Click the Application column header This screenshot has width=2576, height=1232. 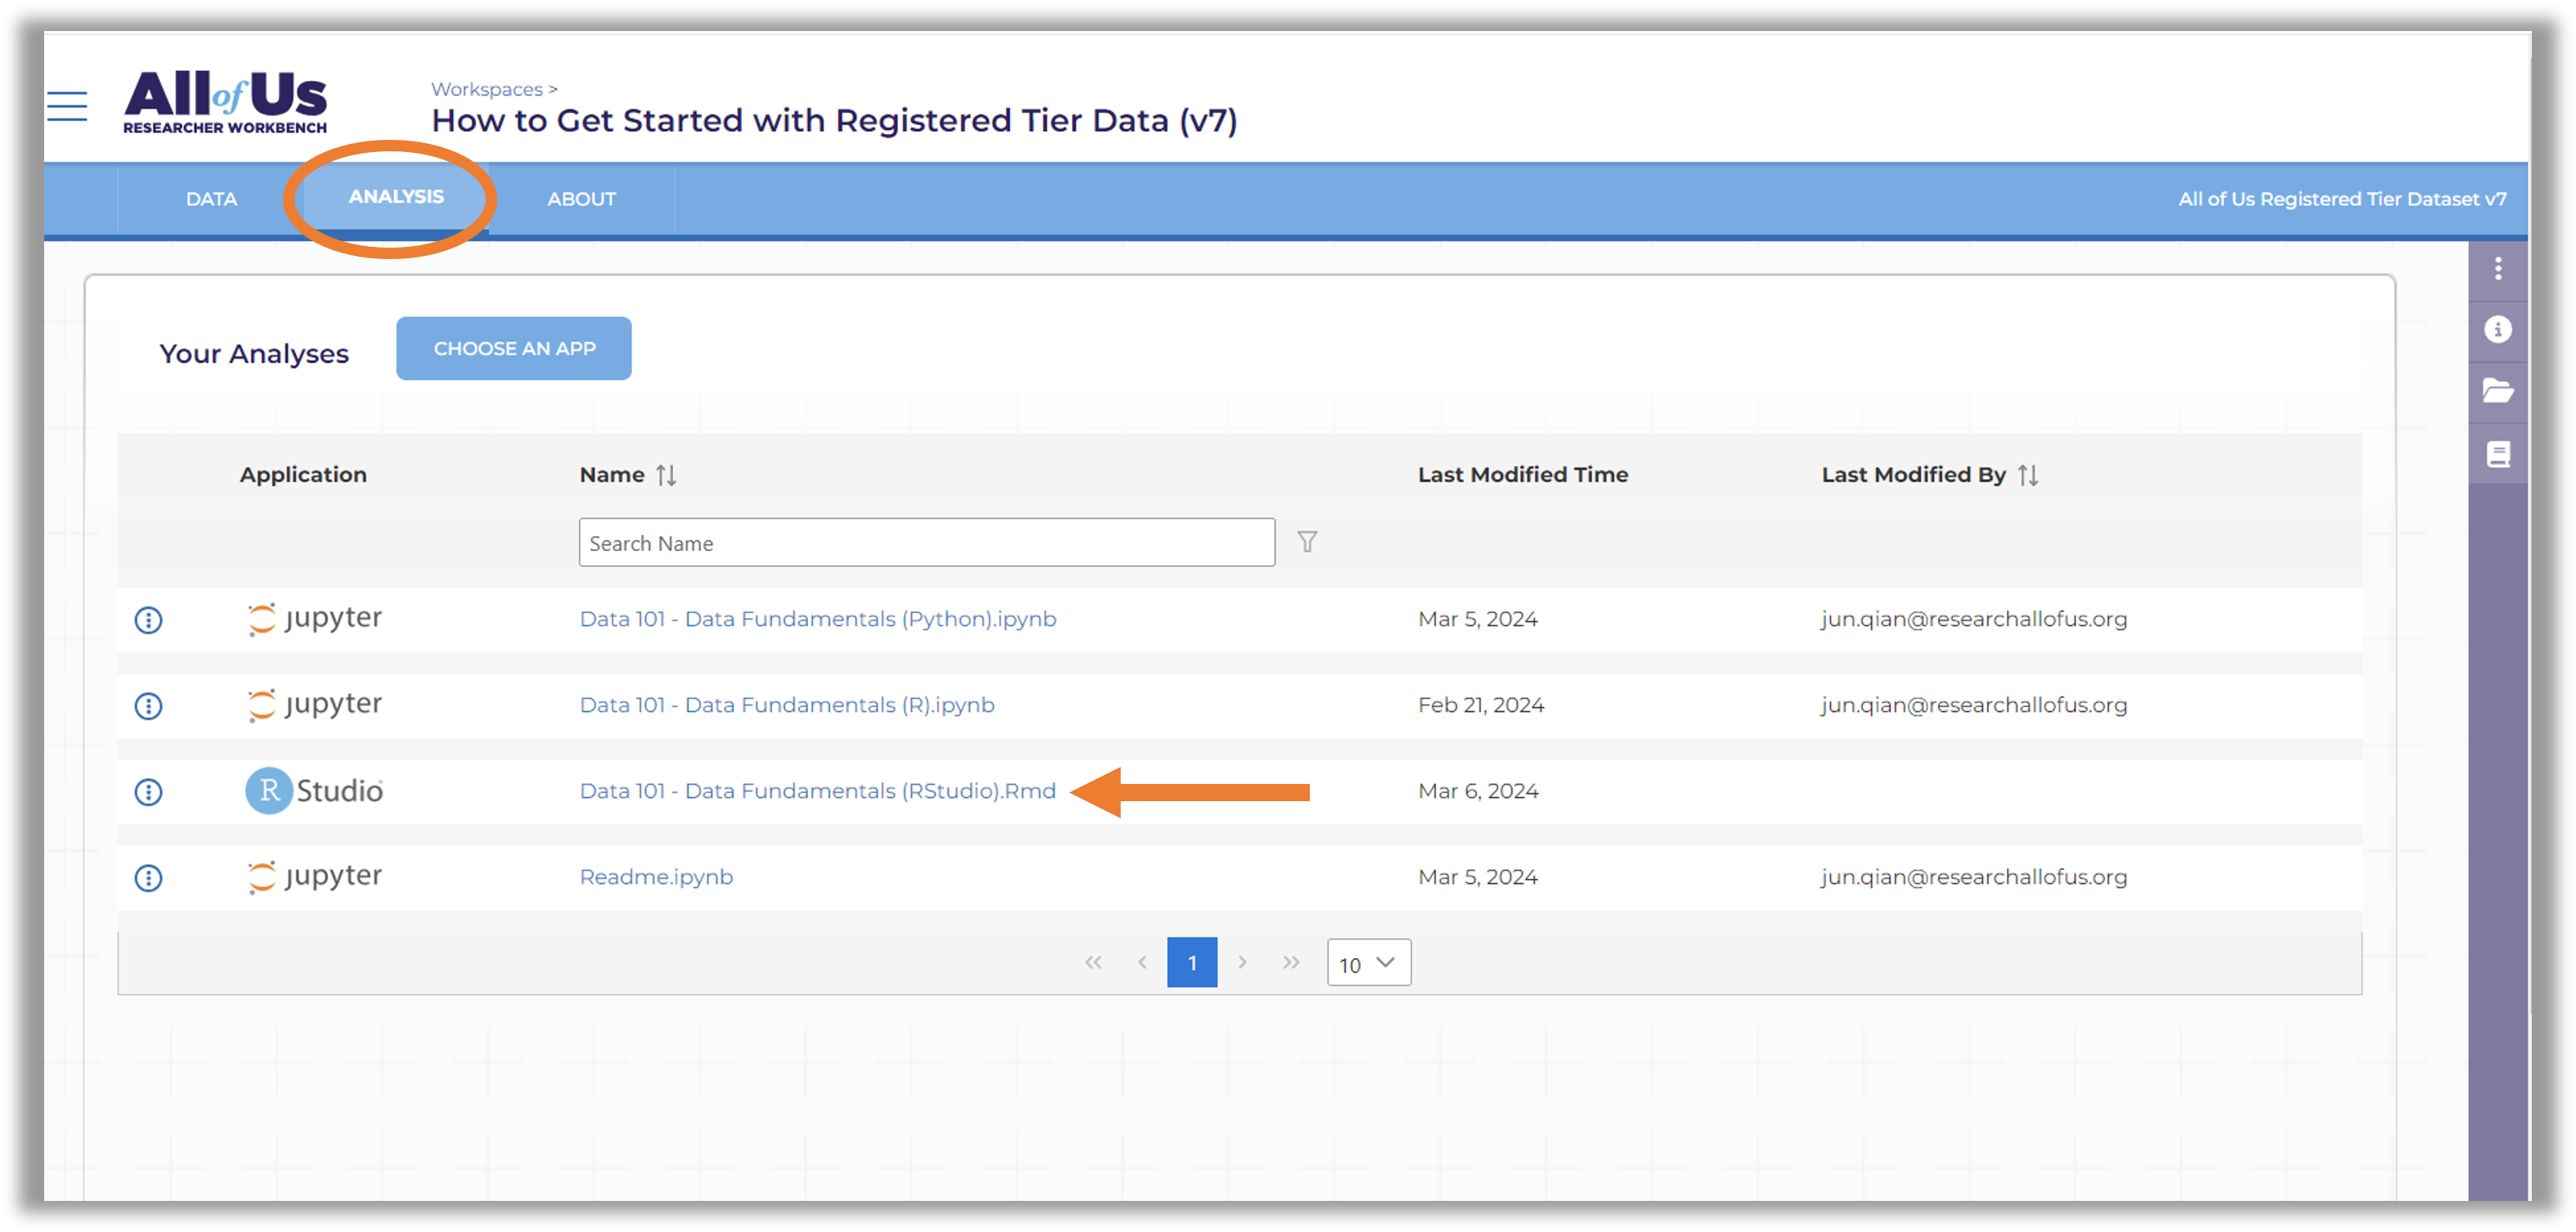(303, 475)
